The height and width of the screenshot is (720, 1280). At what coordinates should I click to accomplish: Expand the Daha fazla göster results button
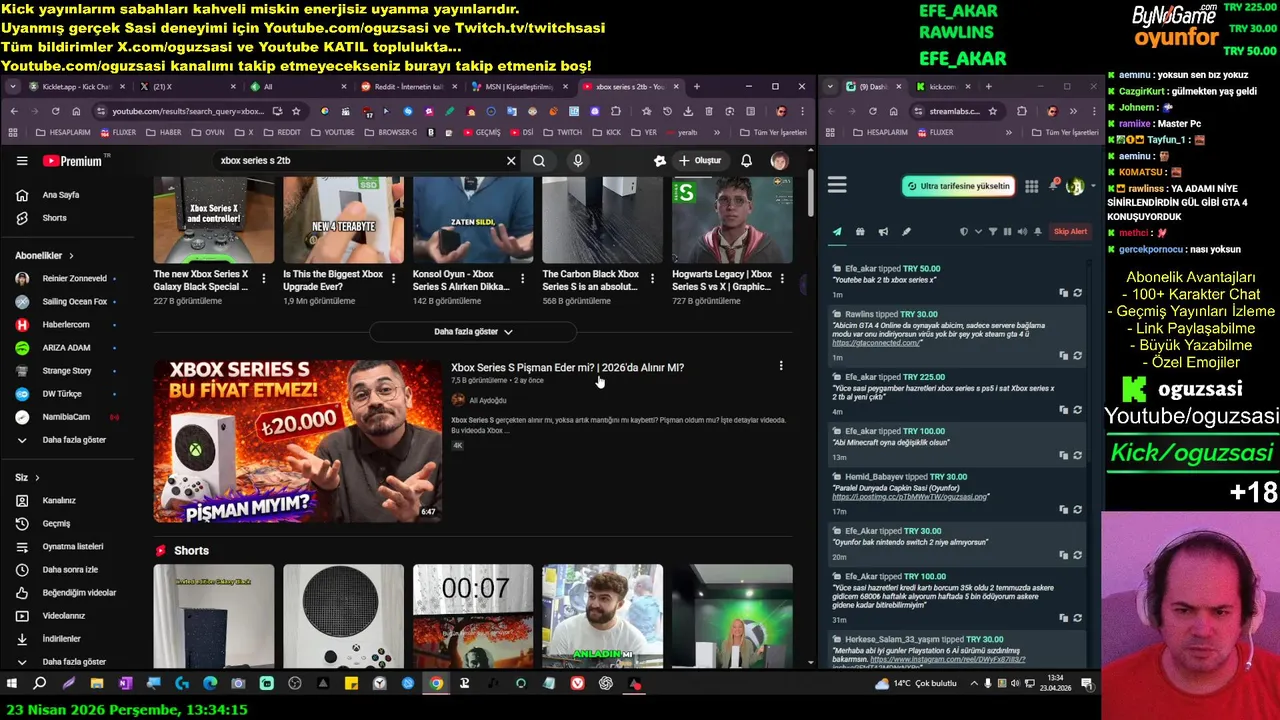[473, 332]
